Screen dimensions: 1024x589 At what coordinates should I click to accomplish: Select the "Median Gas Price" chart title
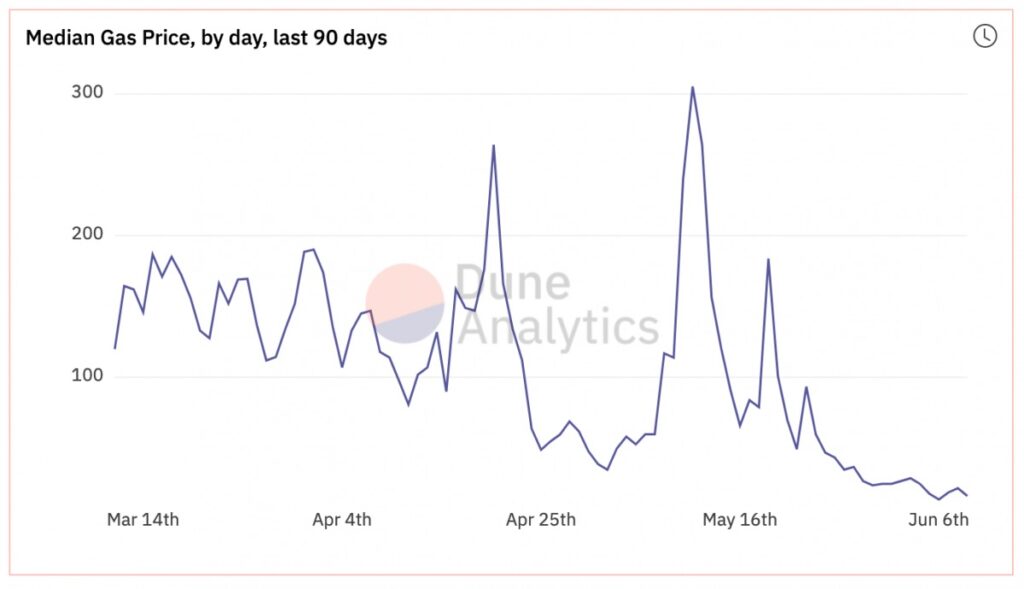point(206,38)
